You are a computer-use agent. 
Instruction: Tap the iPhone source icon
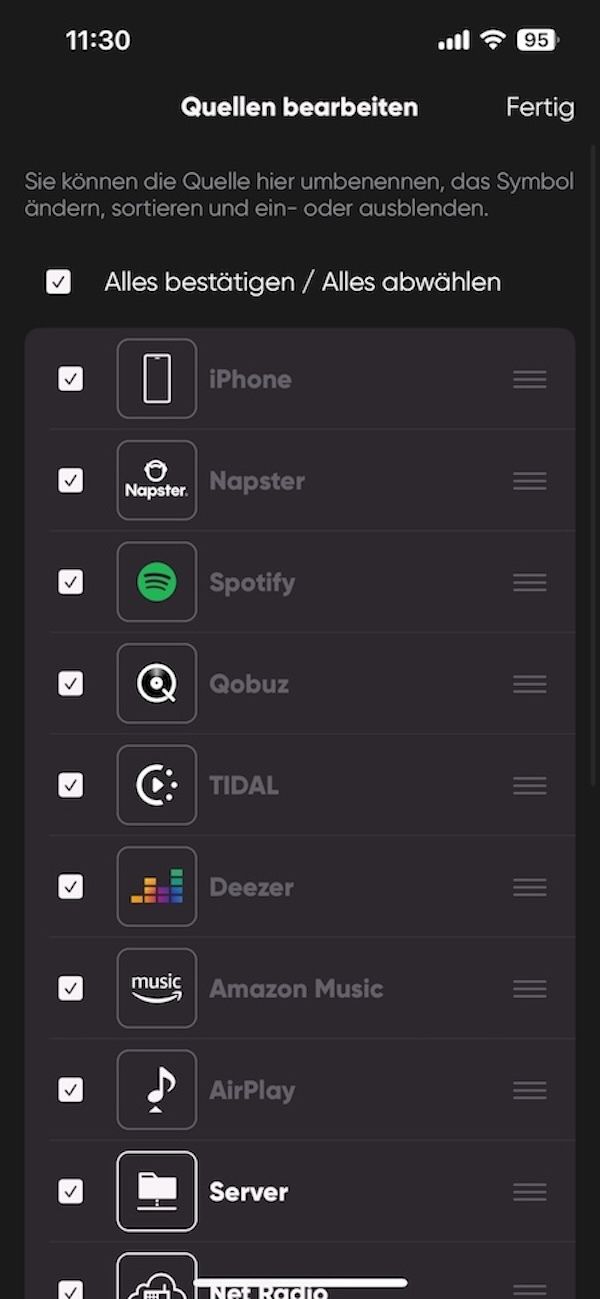(x=157, y=379)
